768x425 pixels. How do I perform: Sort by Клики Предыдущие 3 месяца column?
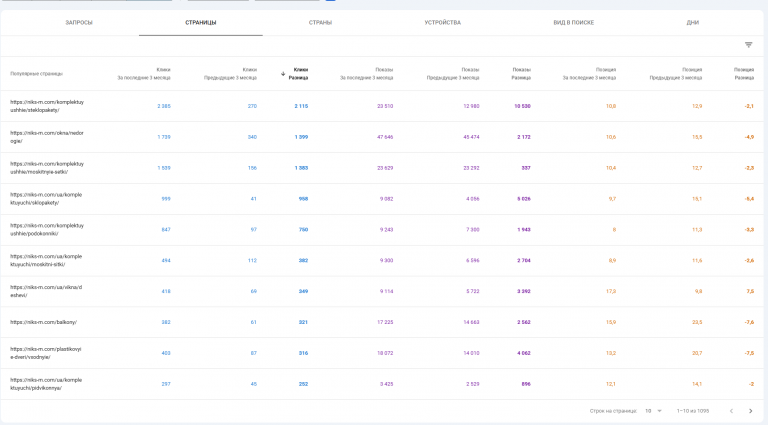230,73
